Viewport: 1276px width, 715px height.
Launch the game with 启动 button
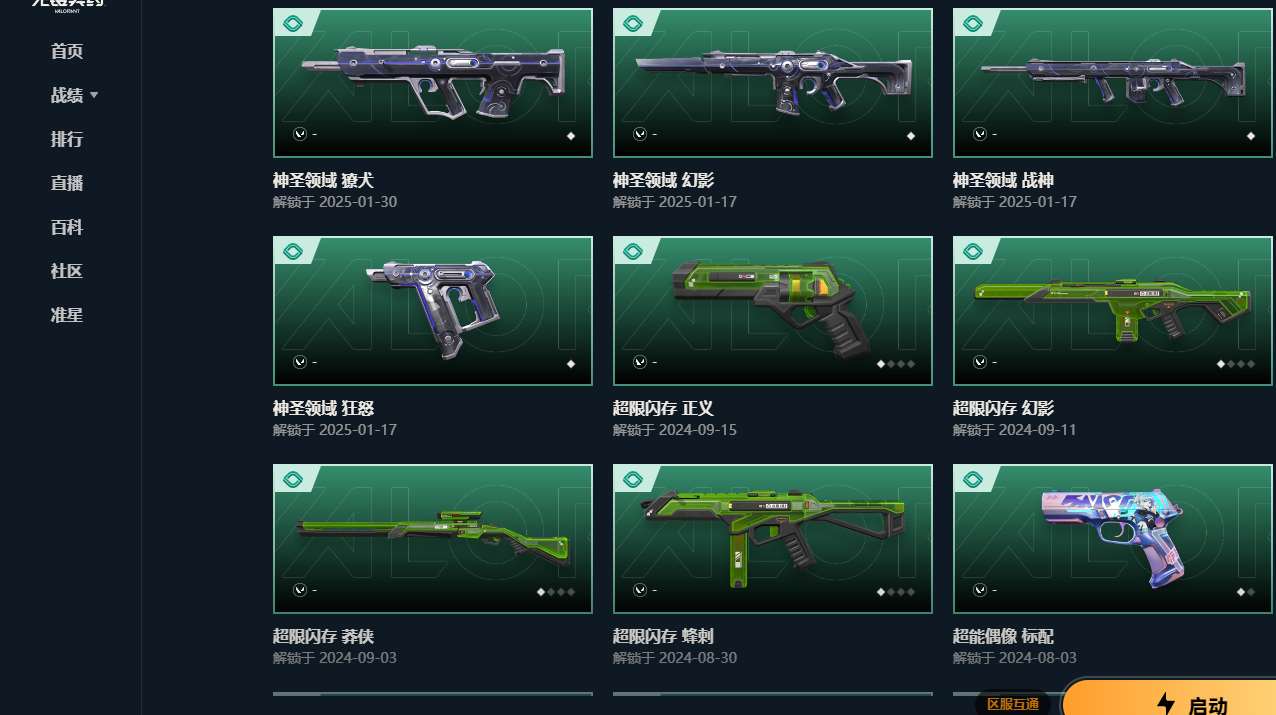tap(1170, 698)
